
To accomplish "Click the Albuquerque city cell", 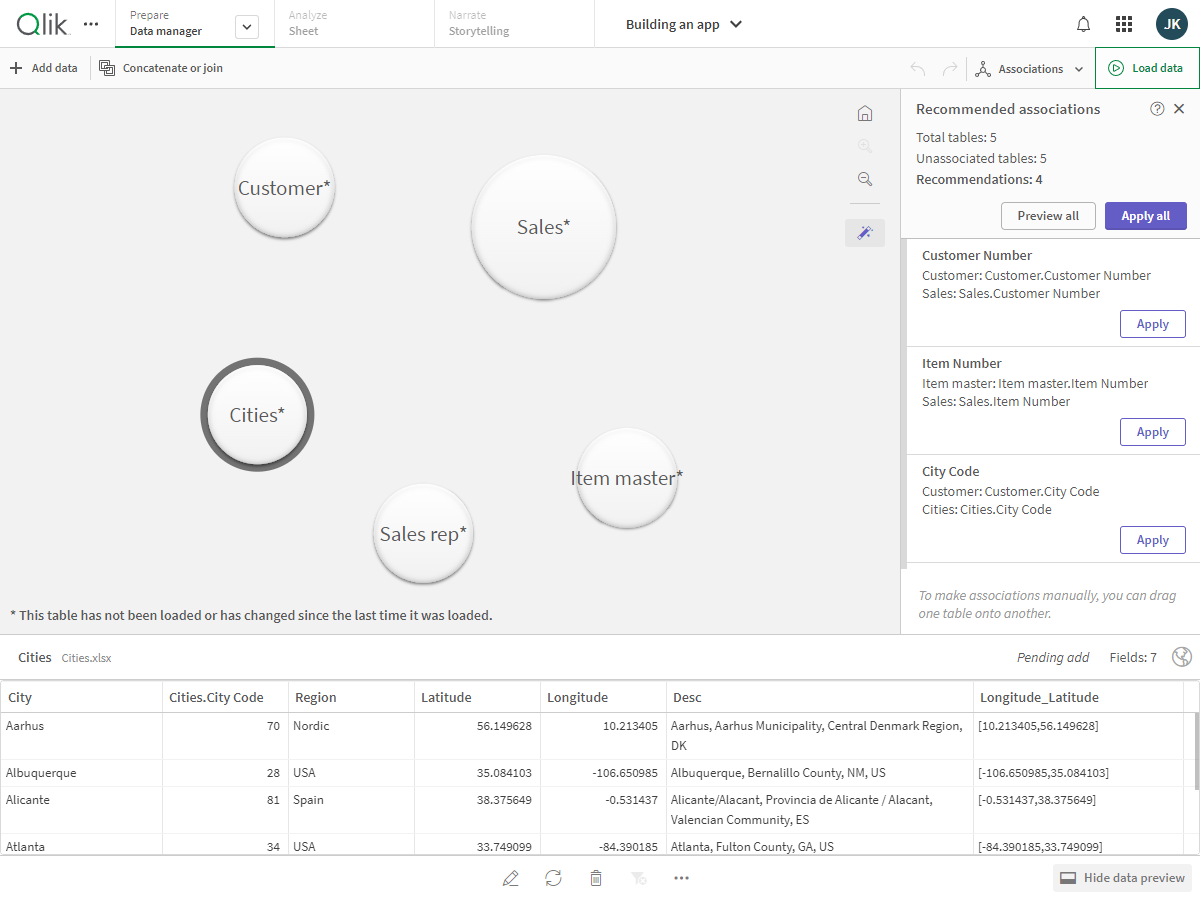I will [x=81, y=773].
